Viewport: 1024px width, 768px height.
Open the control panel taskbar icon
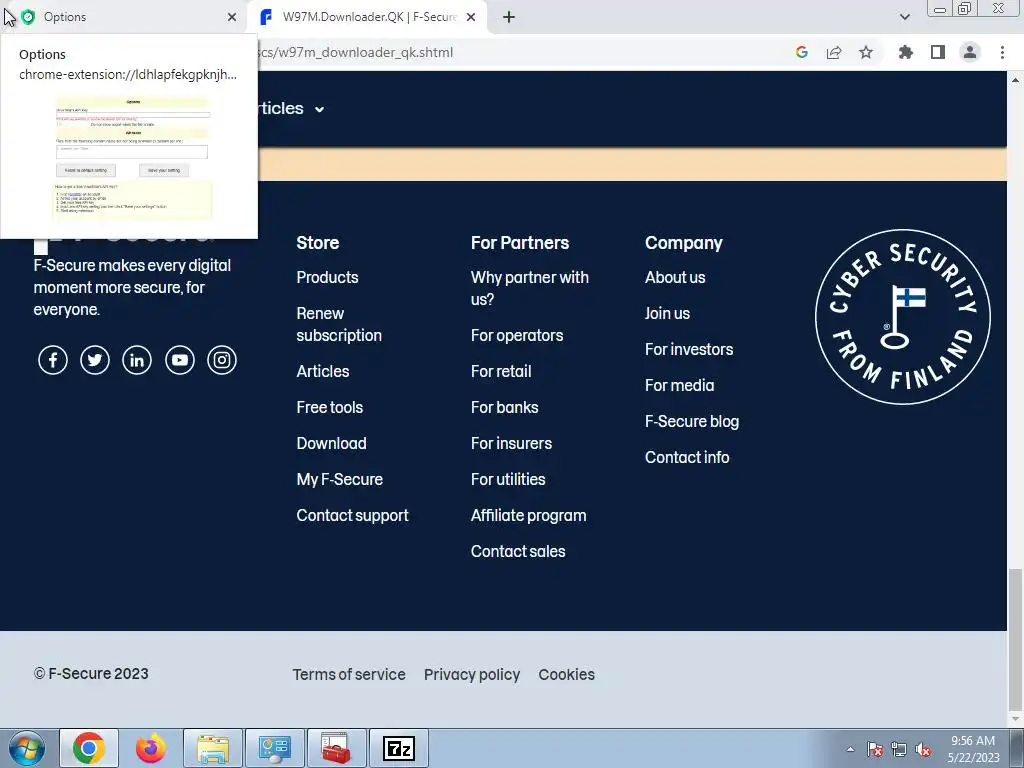point(274,748)
